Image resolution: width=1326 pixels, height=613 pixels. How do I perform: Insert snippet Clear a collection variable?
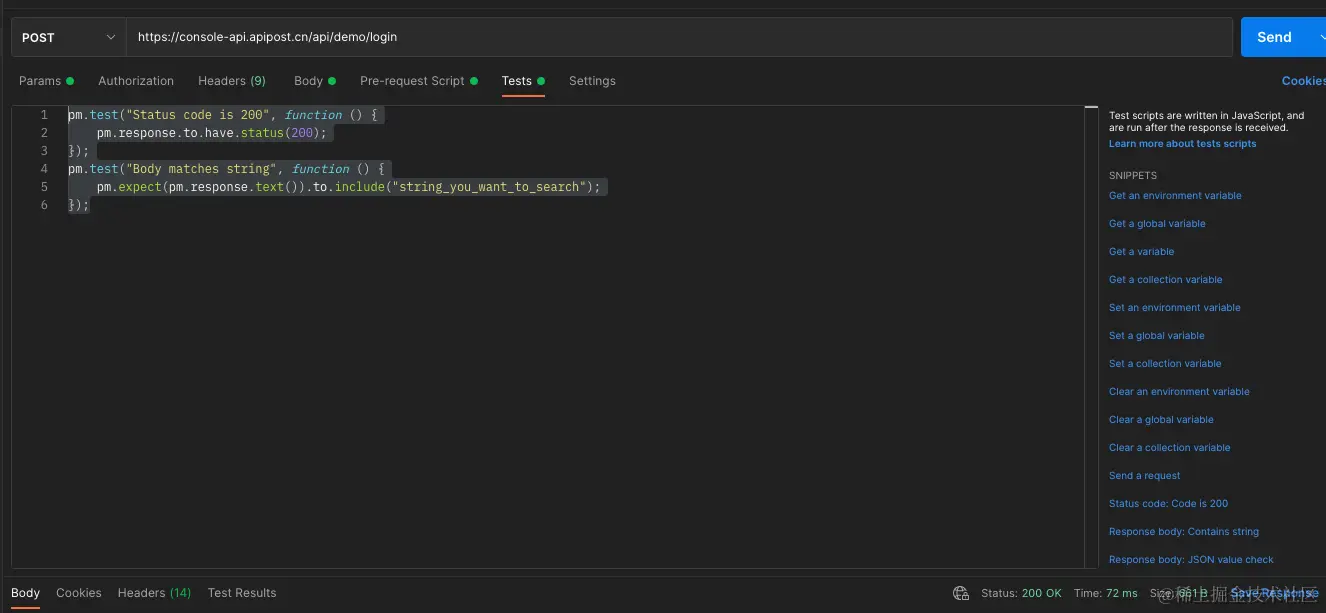[1169, 448]
